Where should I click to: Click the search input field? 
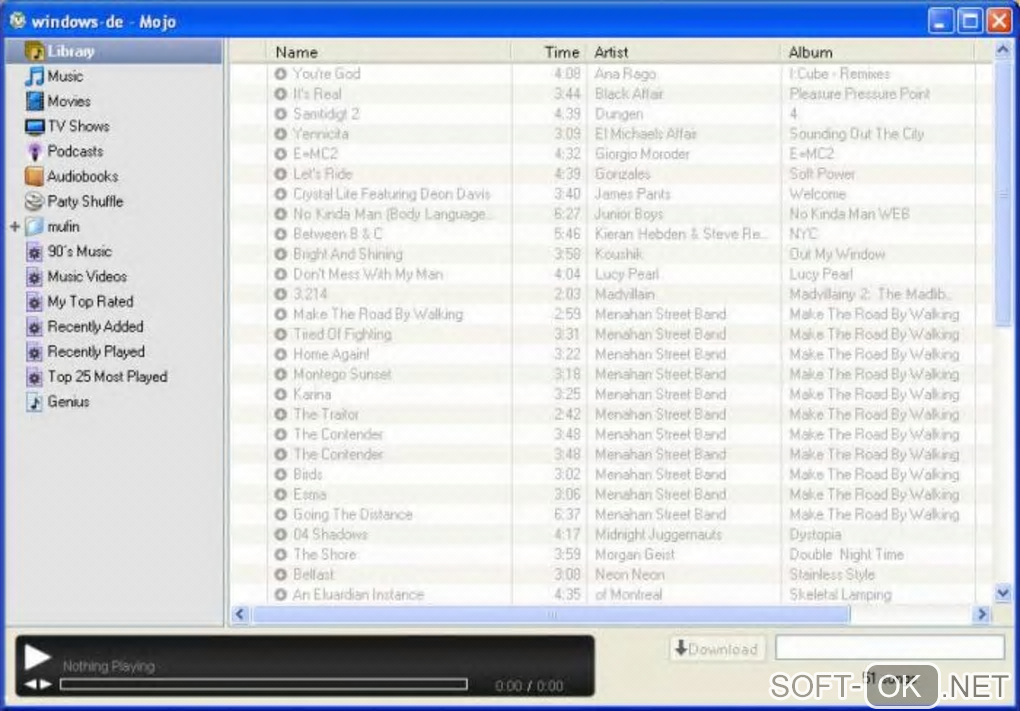click(889, 648)
